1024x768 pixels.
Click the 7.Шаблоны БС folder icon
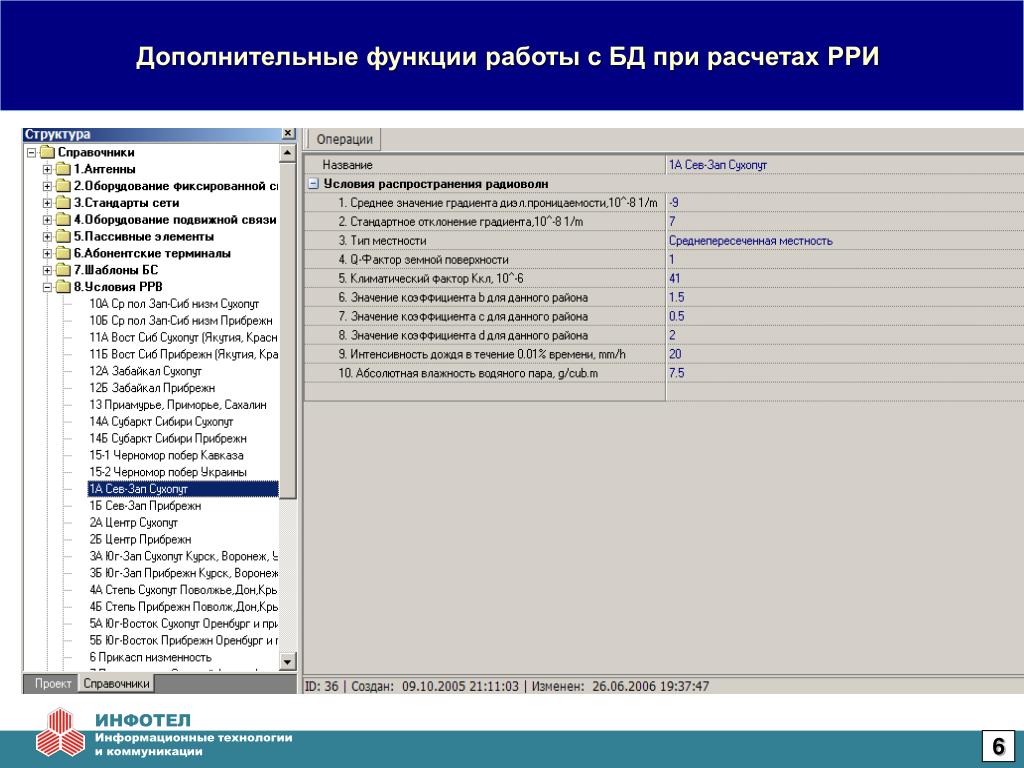(63, 270)
